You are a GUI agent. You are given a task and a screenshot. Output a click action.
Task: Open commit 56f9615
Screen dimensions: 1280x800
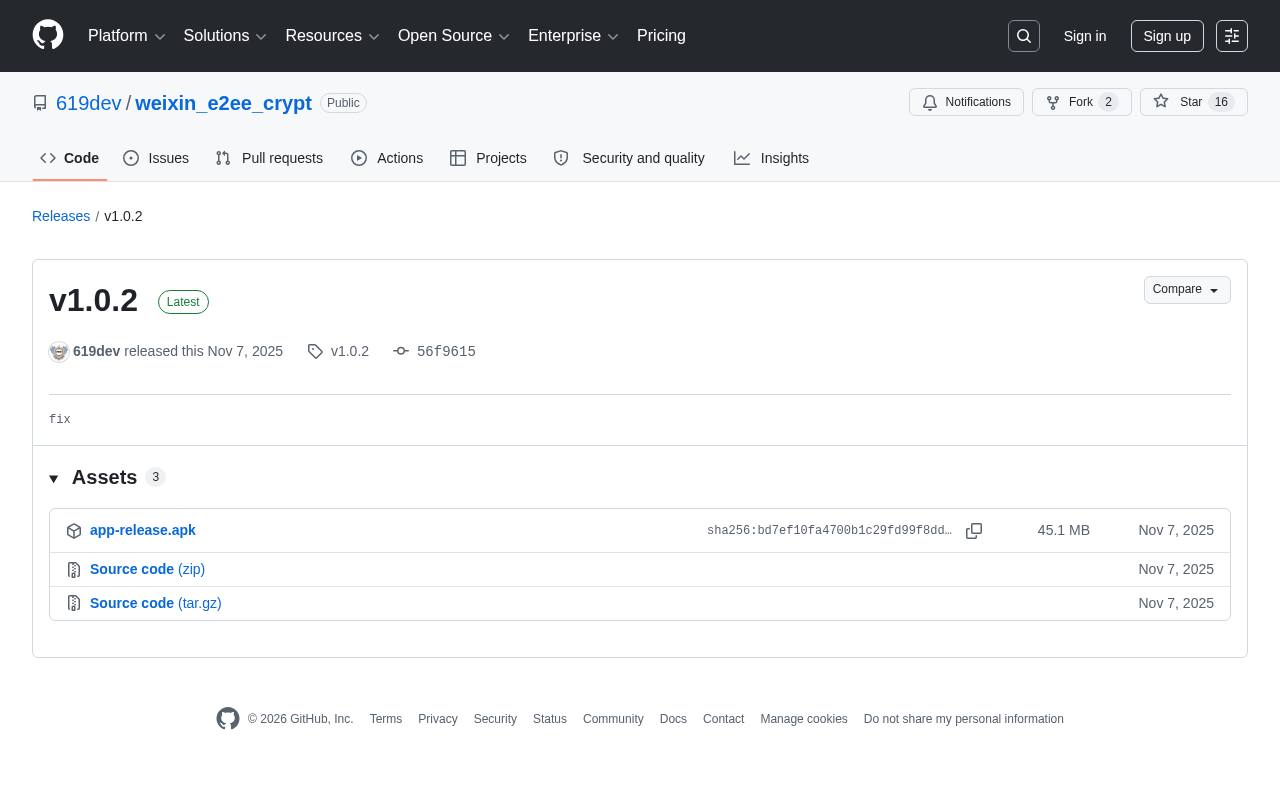446,351
